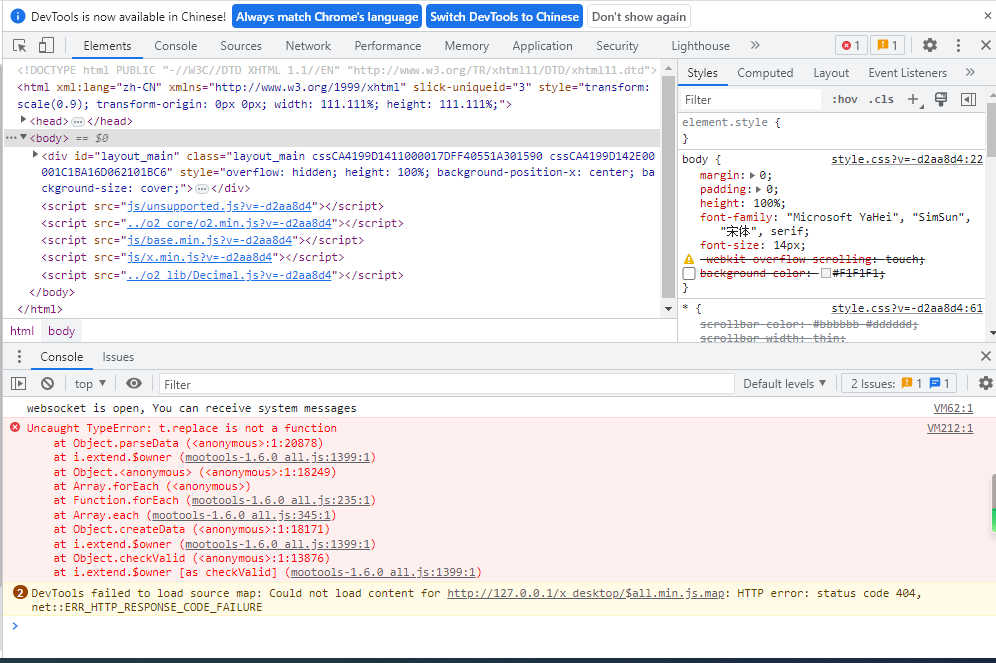
Task: Open DevTools settings gear
Action: [x=930, y=46]
